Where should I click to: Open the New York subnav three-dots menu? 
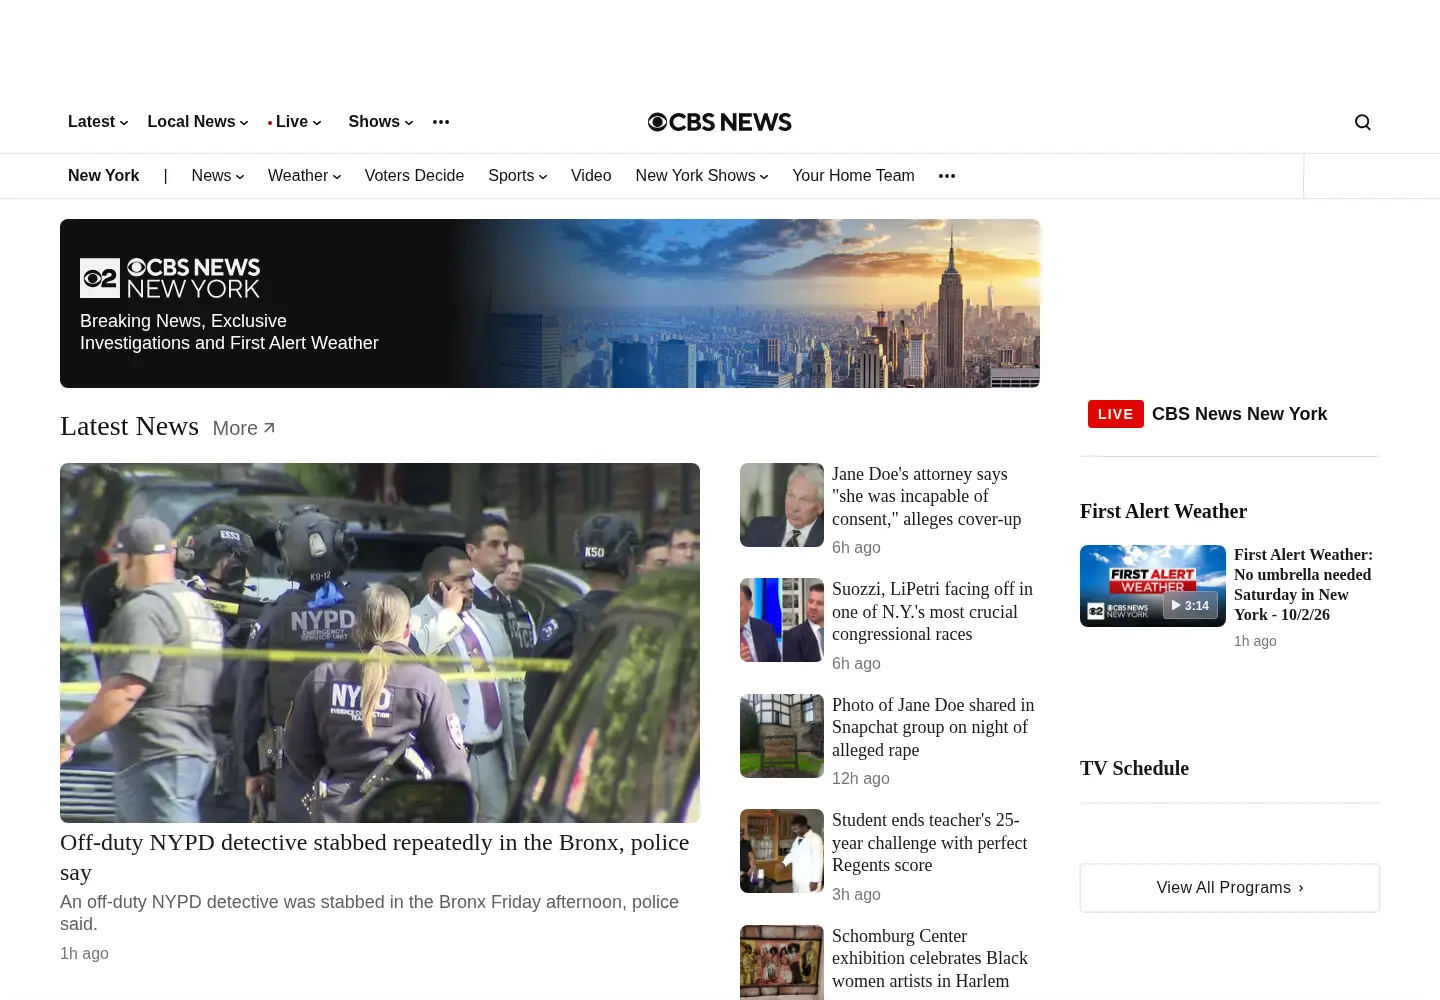947,176
